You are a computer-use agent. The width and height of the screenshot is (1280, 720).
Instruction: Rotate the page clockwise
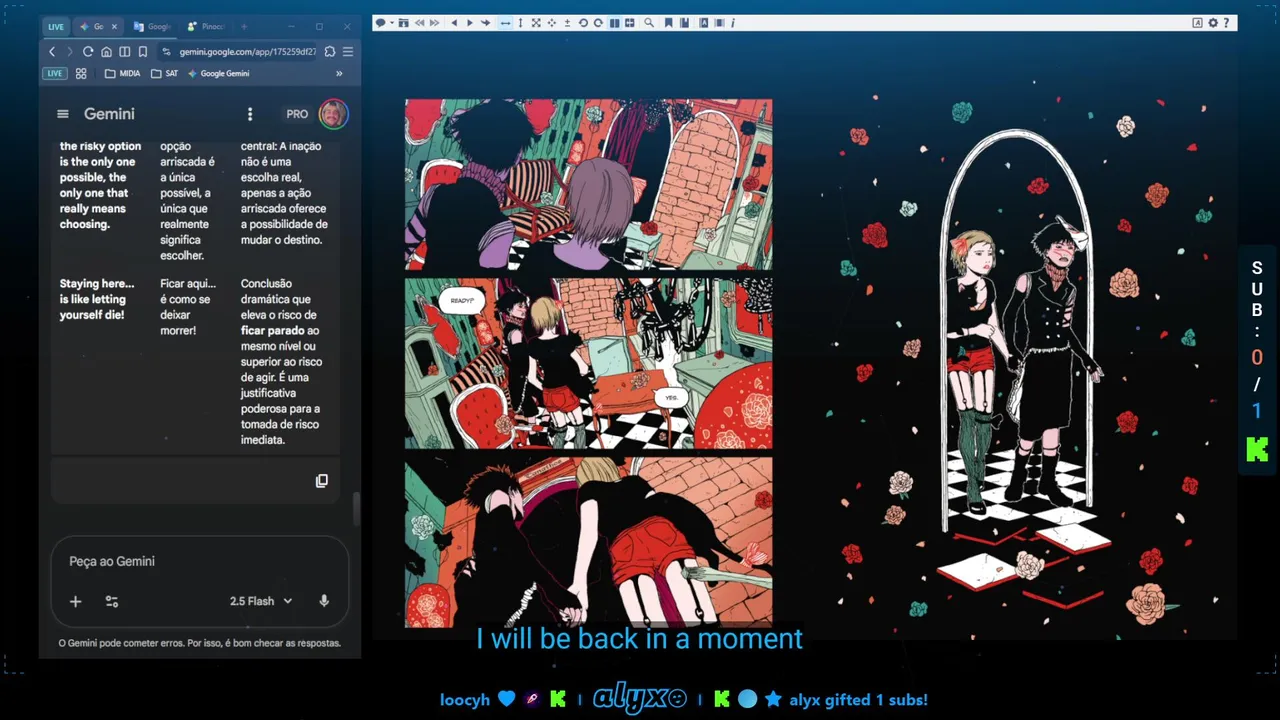[x=598, y=23]
